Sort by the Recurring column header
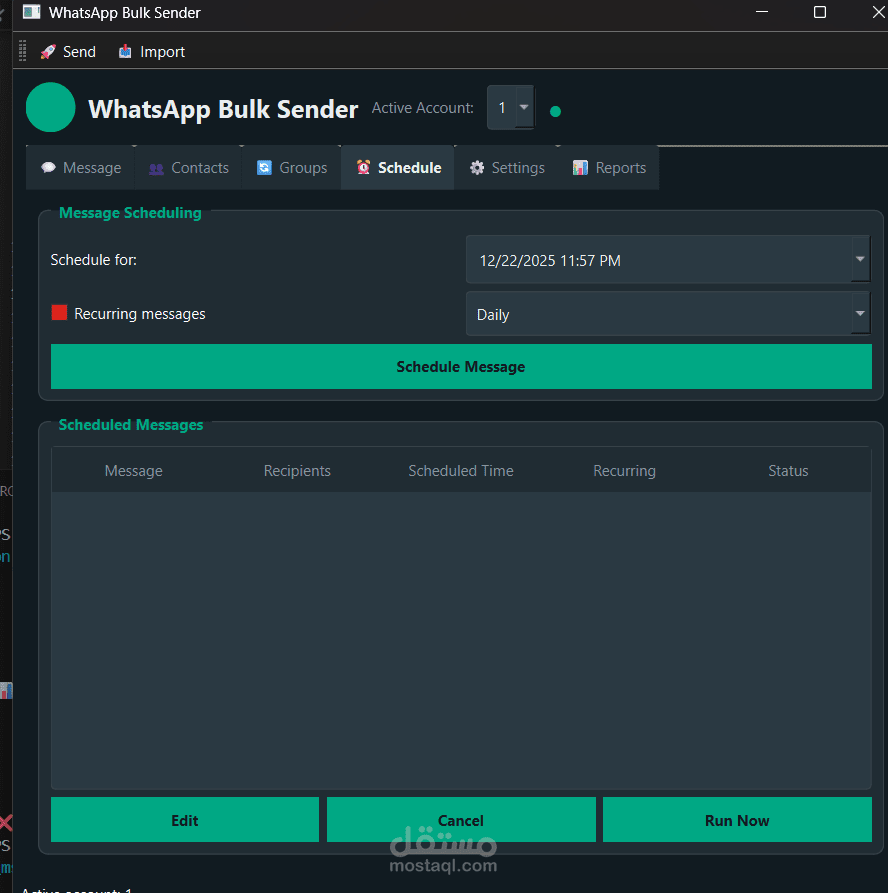 (x=625, y=471)
